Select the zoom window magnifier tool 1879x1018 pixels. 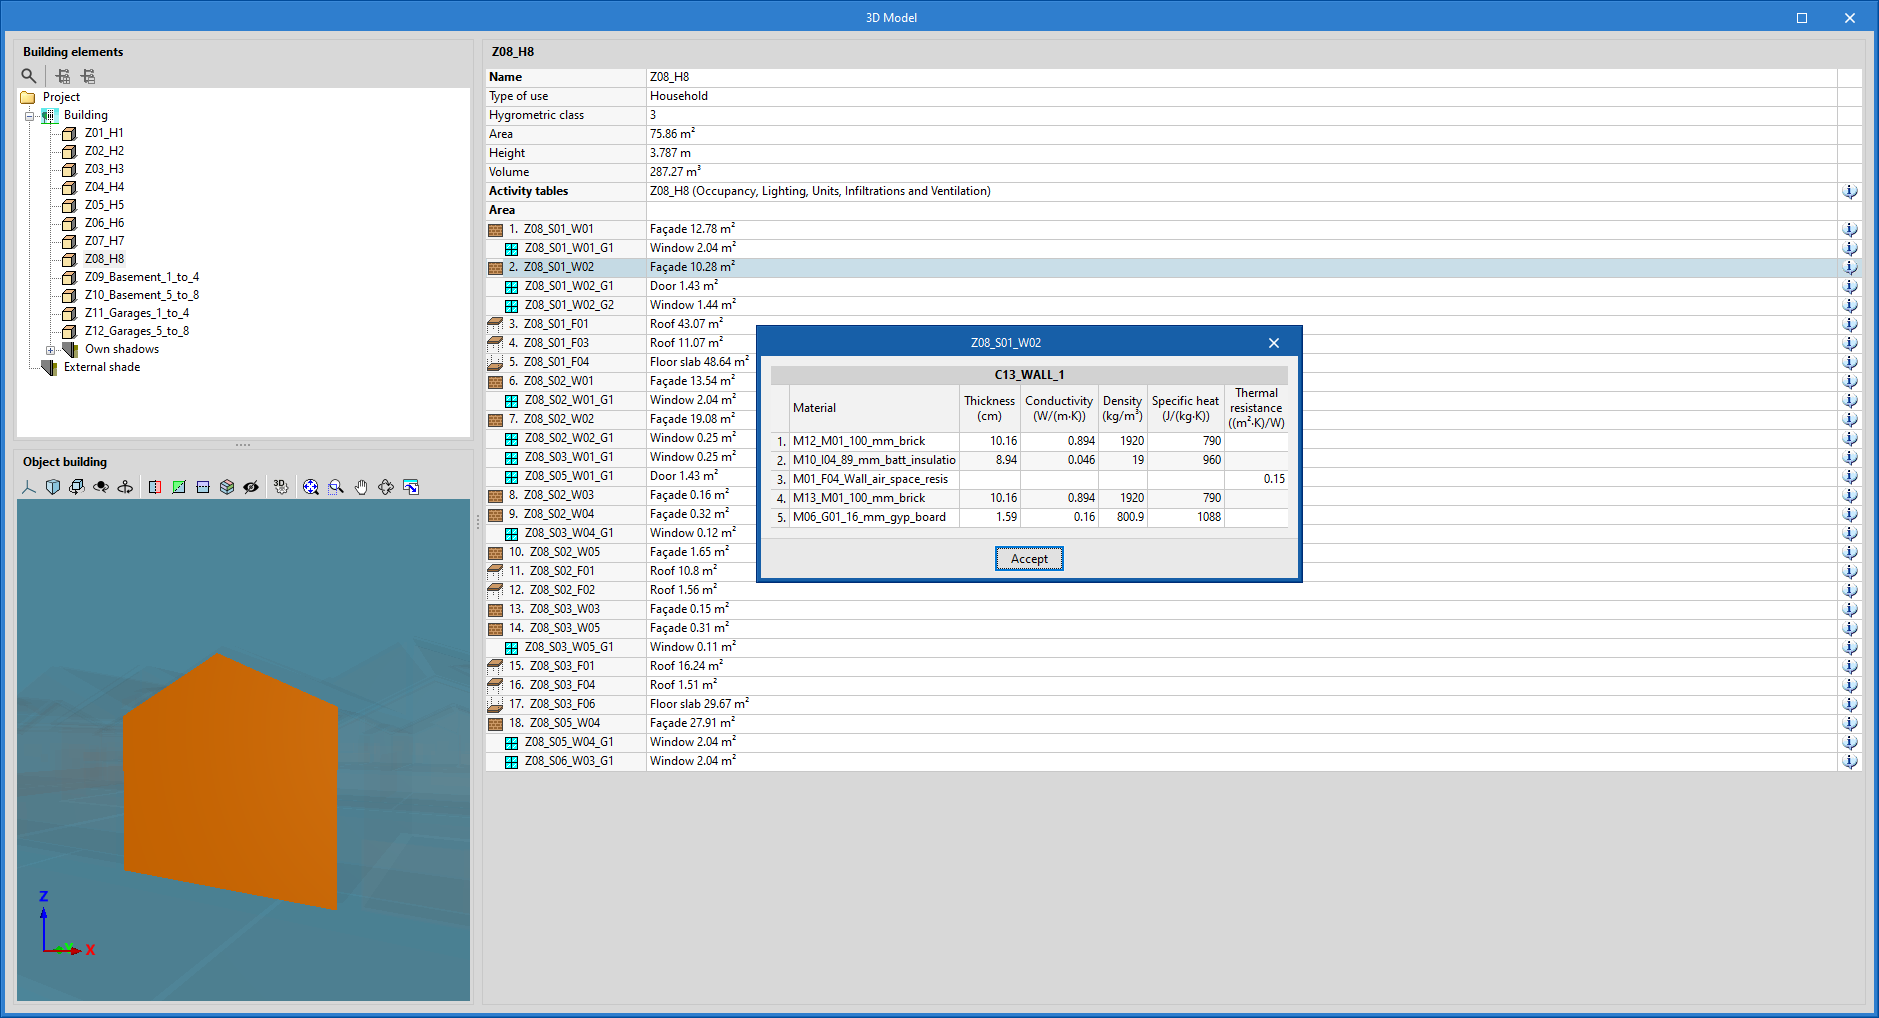(x=336, y=487)
